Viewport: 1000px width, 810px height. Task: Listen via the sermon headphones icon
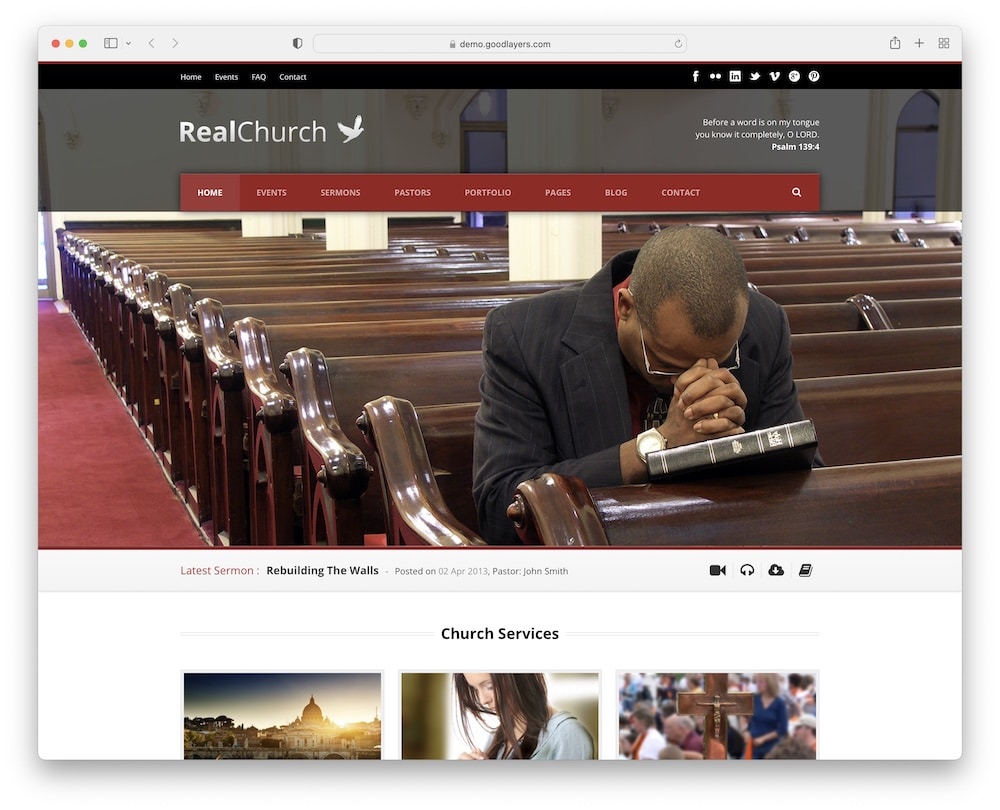coord(747,570)
